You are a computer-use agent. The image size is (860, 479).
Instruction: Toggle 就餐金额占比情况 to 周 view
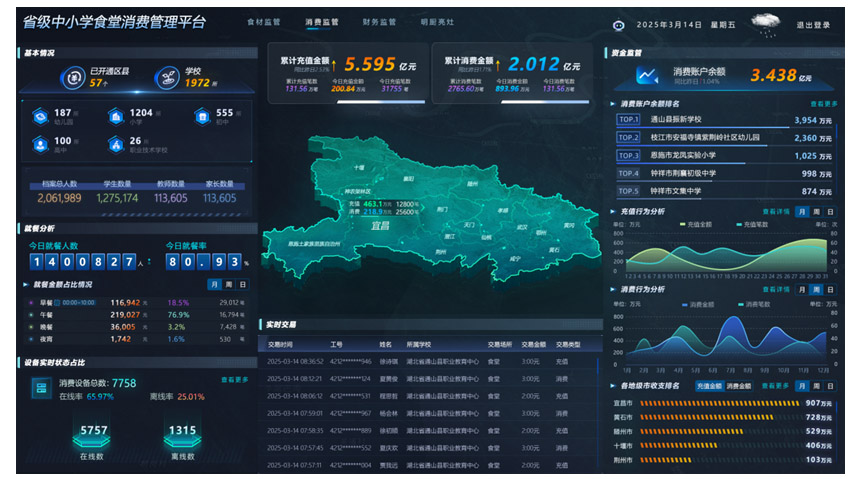pyautogui.click(x=228, y=285)
